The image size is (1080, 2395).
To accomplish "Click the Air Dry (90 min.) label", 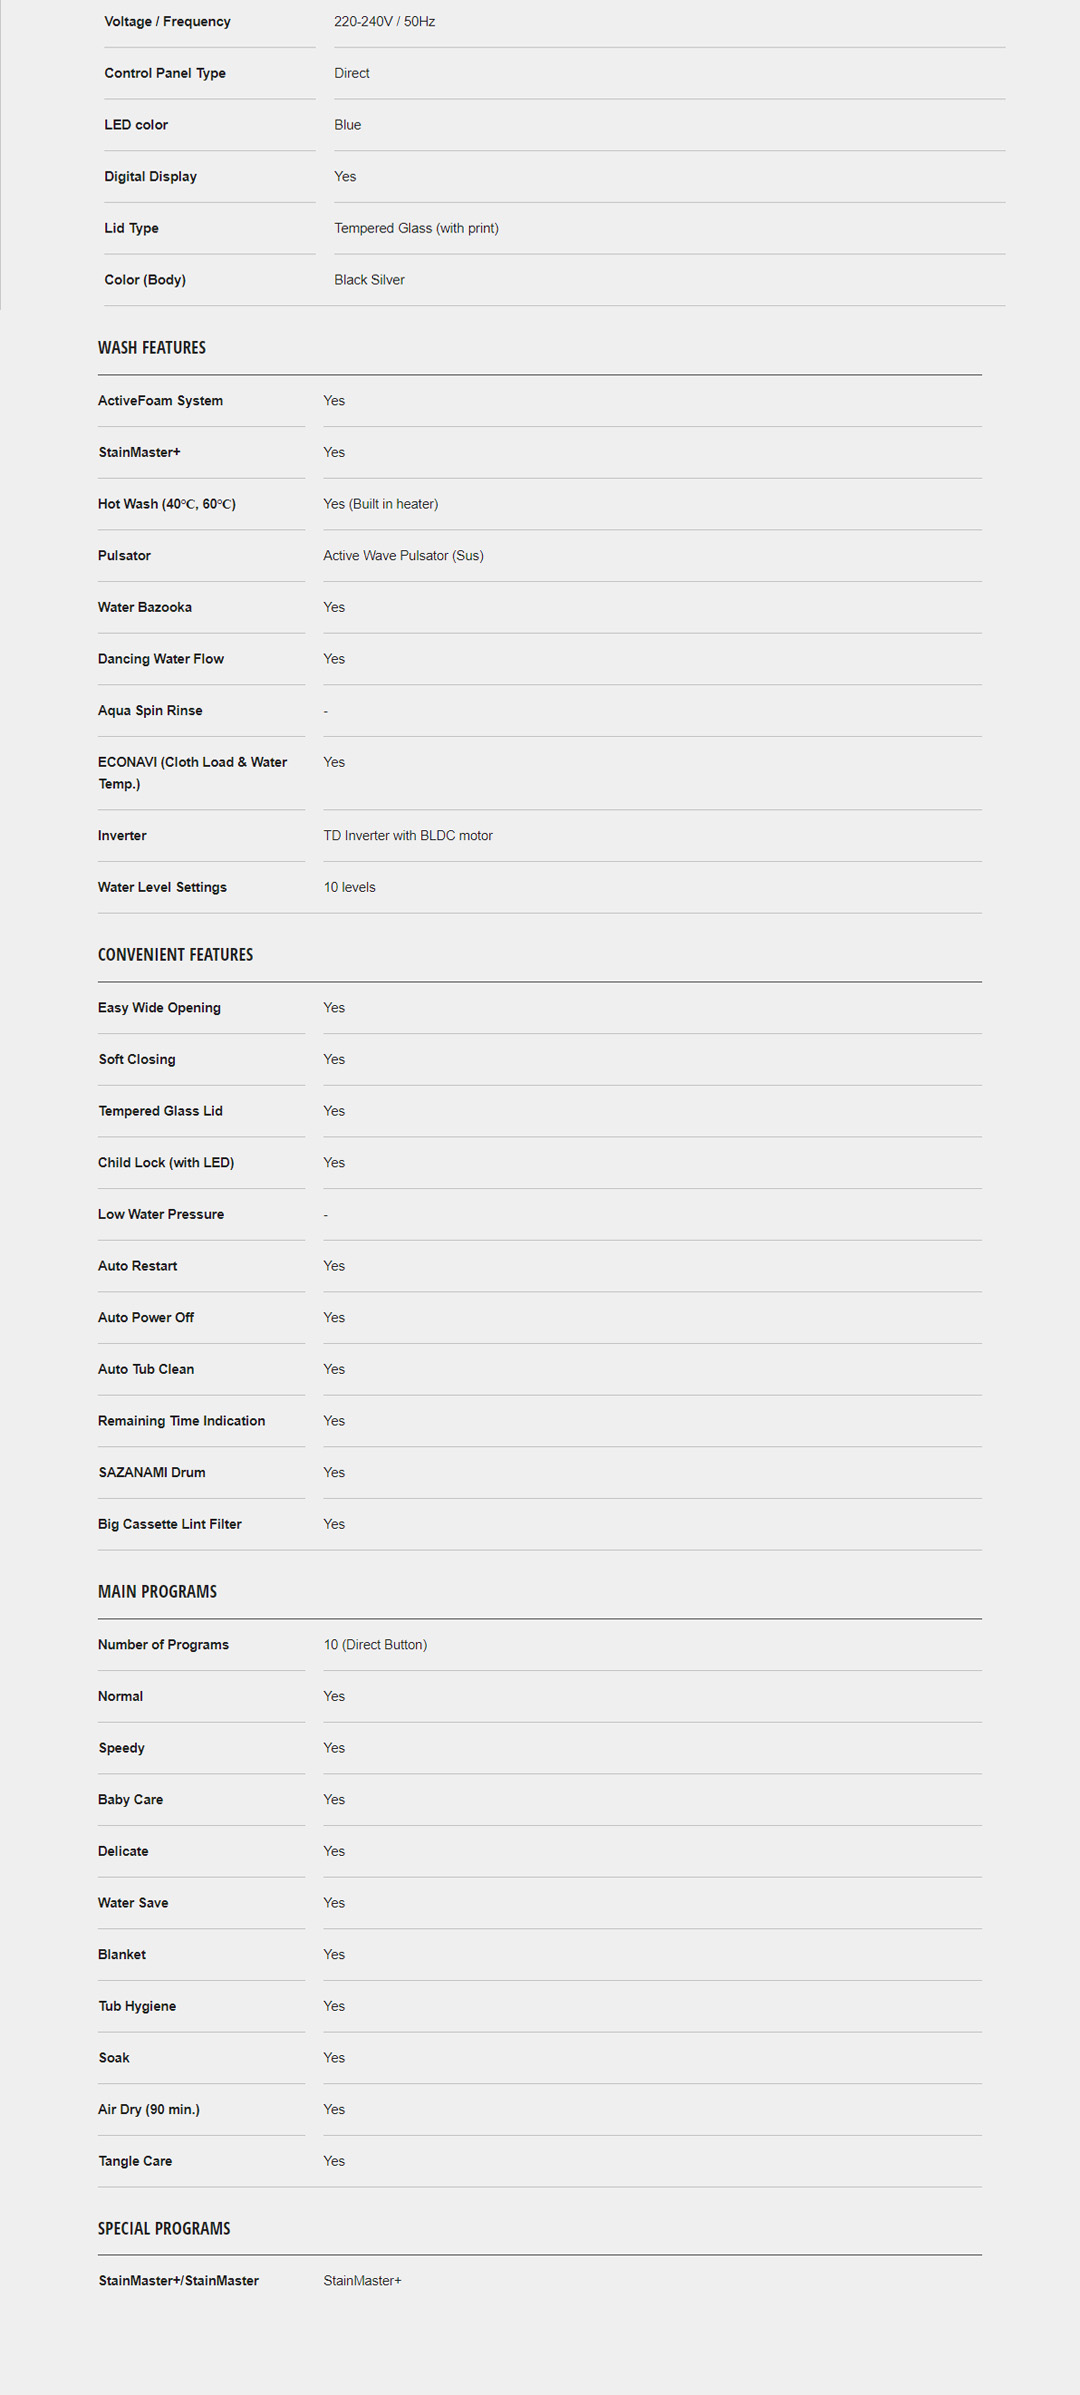I will 149,2110.
